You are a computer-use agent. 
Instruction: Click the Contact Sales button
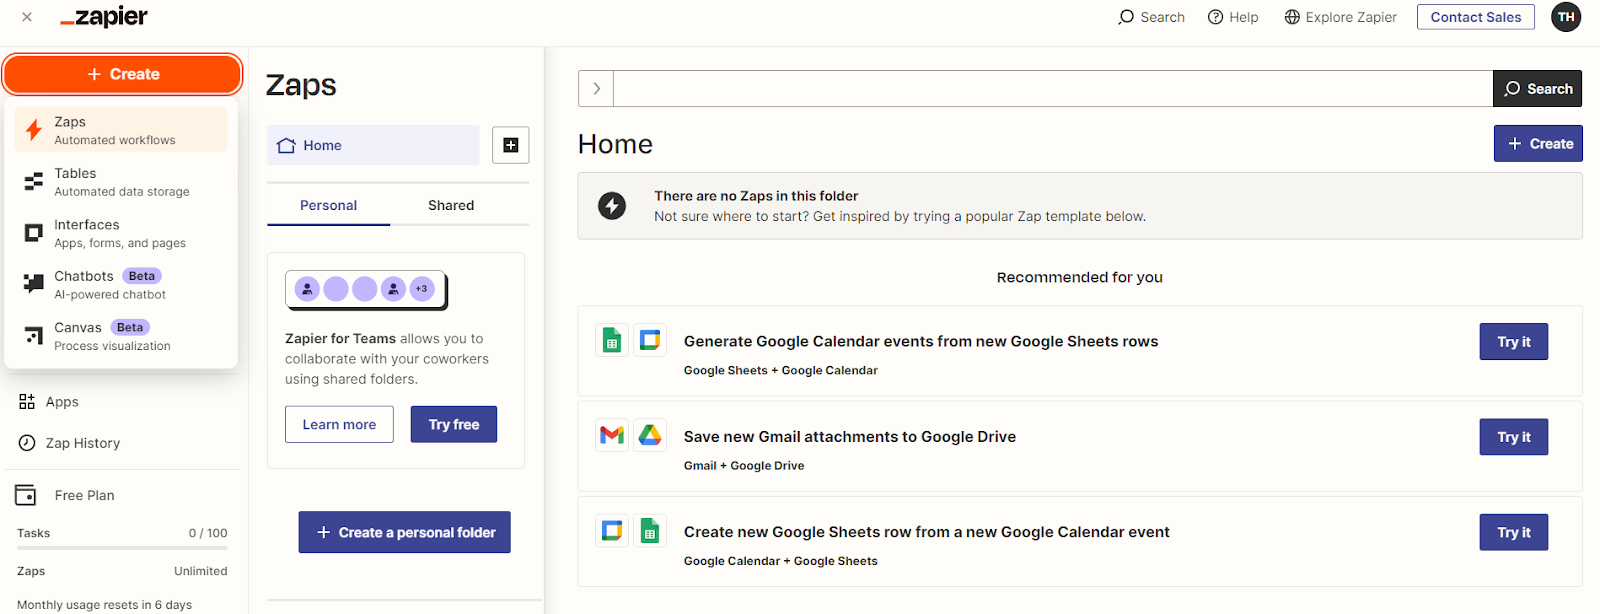(x=1475, y=17)
